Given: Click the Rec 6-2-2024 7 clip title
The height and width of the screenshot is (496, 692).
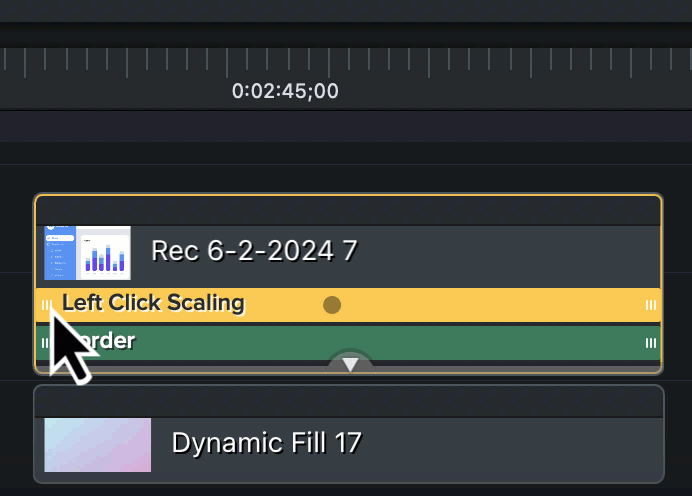Looking at the screenshot, I should [x=254, y=251].
